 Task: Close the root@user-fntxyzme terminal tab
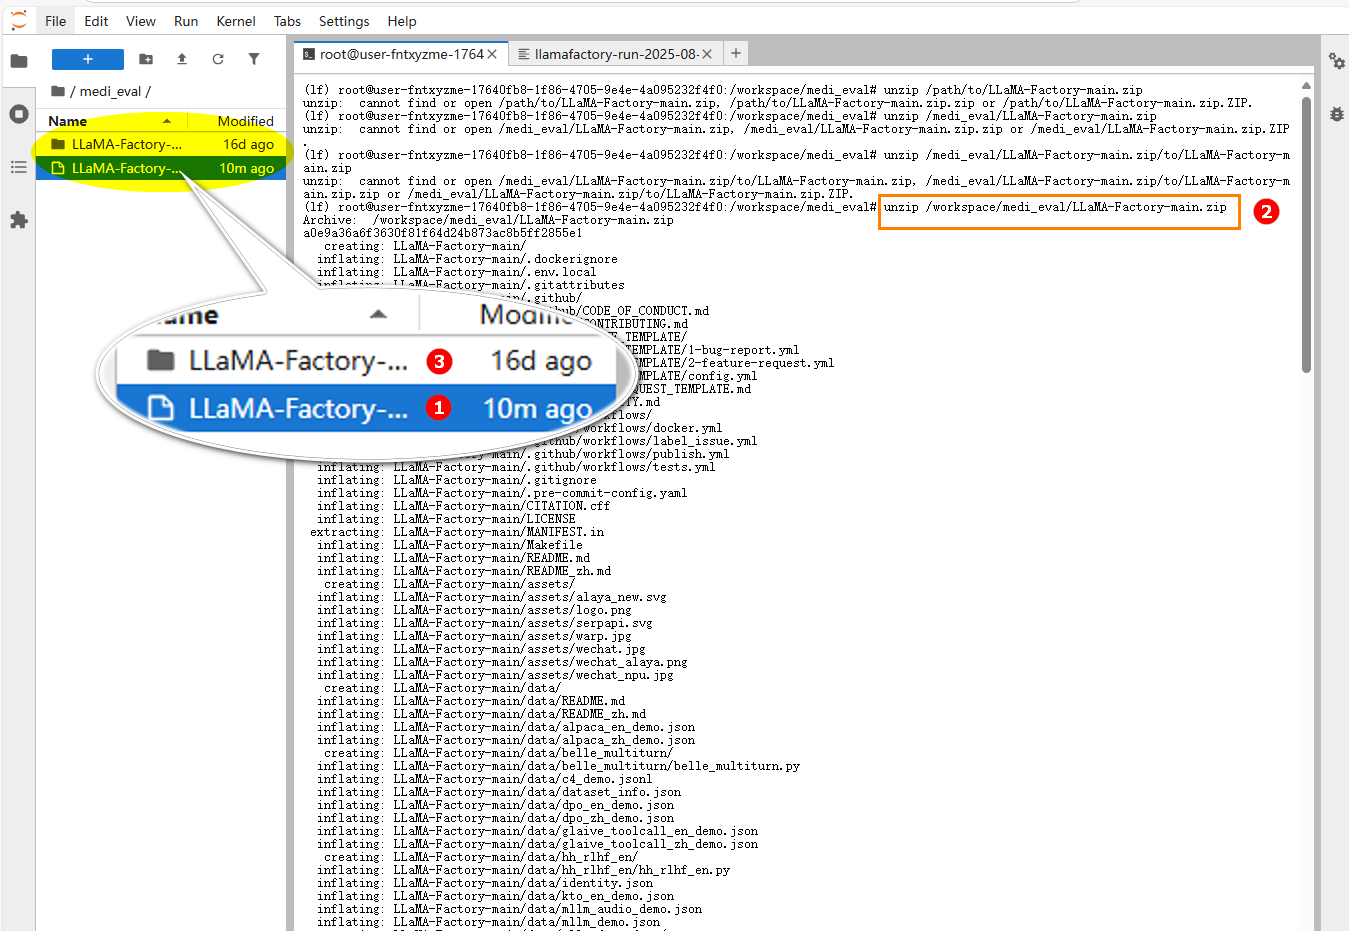pyautogui.click(x=492, y=54)
